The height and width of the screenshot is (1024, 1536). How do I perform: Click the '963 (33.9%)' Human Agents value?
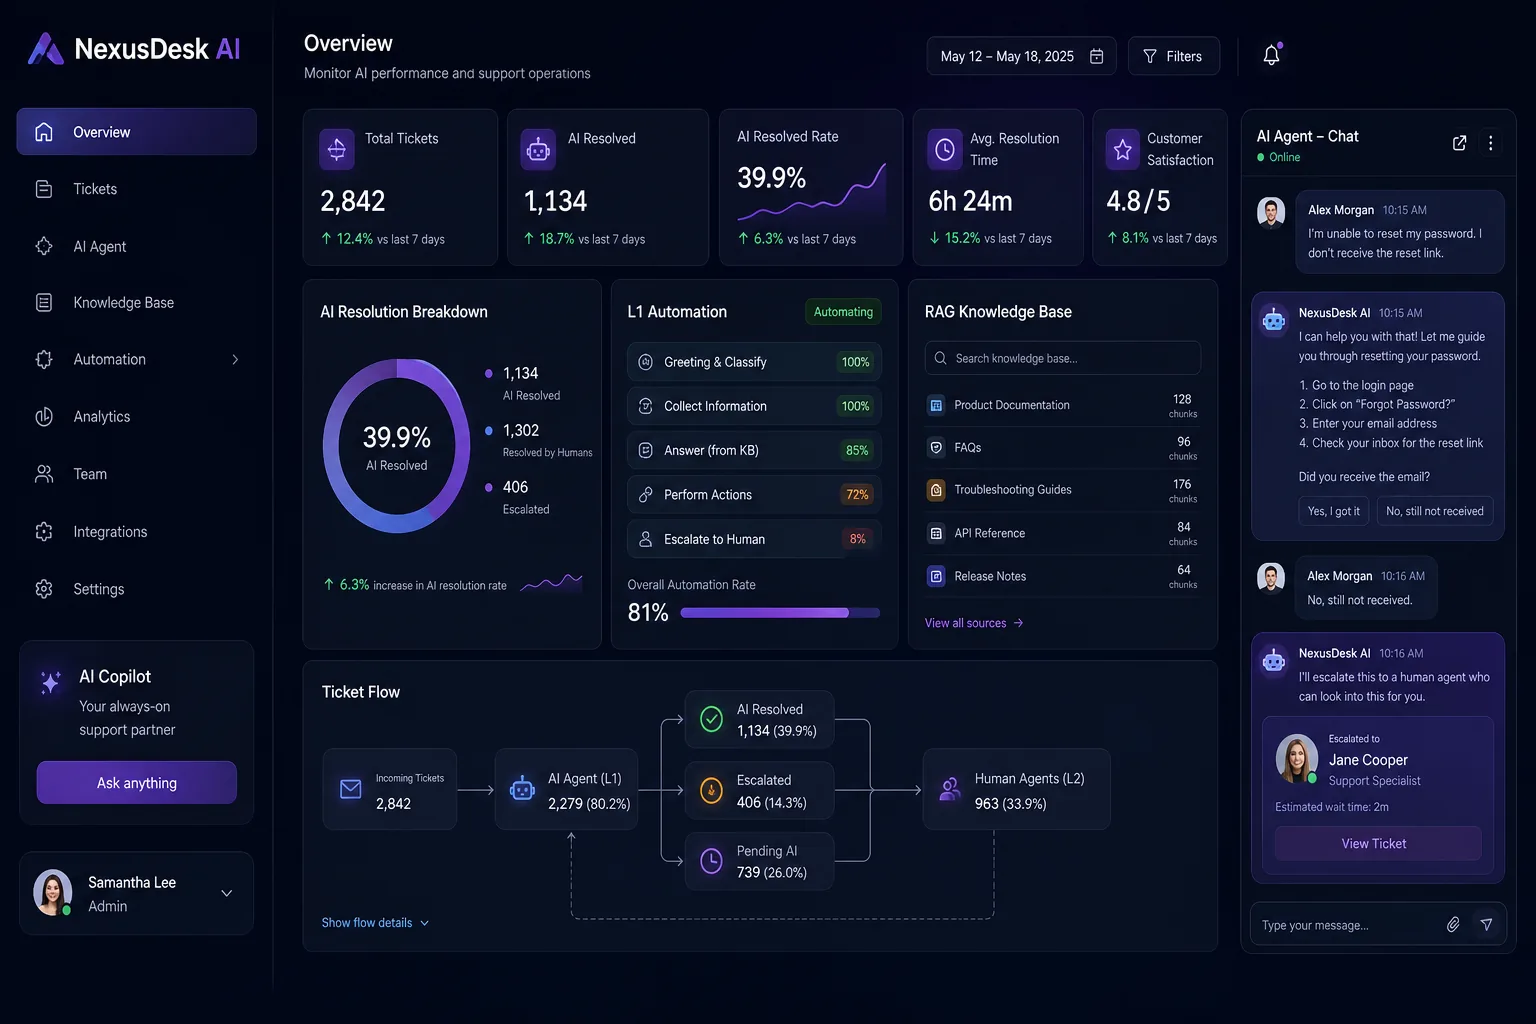coord(1010,803)
